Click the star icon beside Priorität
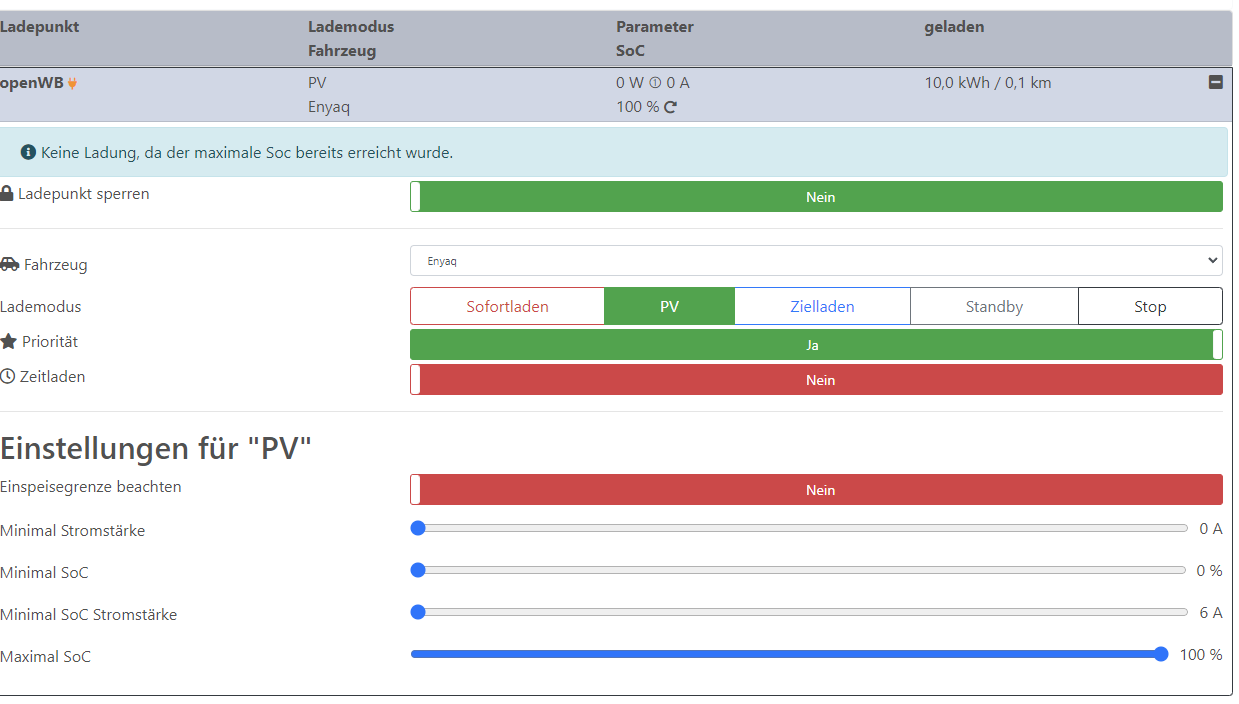1239x704 pixels. [x=9, y=342]
